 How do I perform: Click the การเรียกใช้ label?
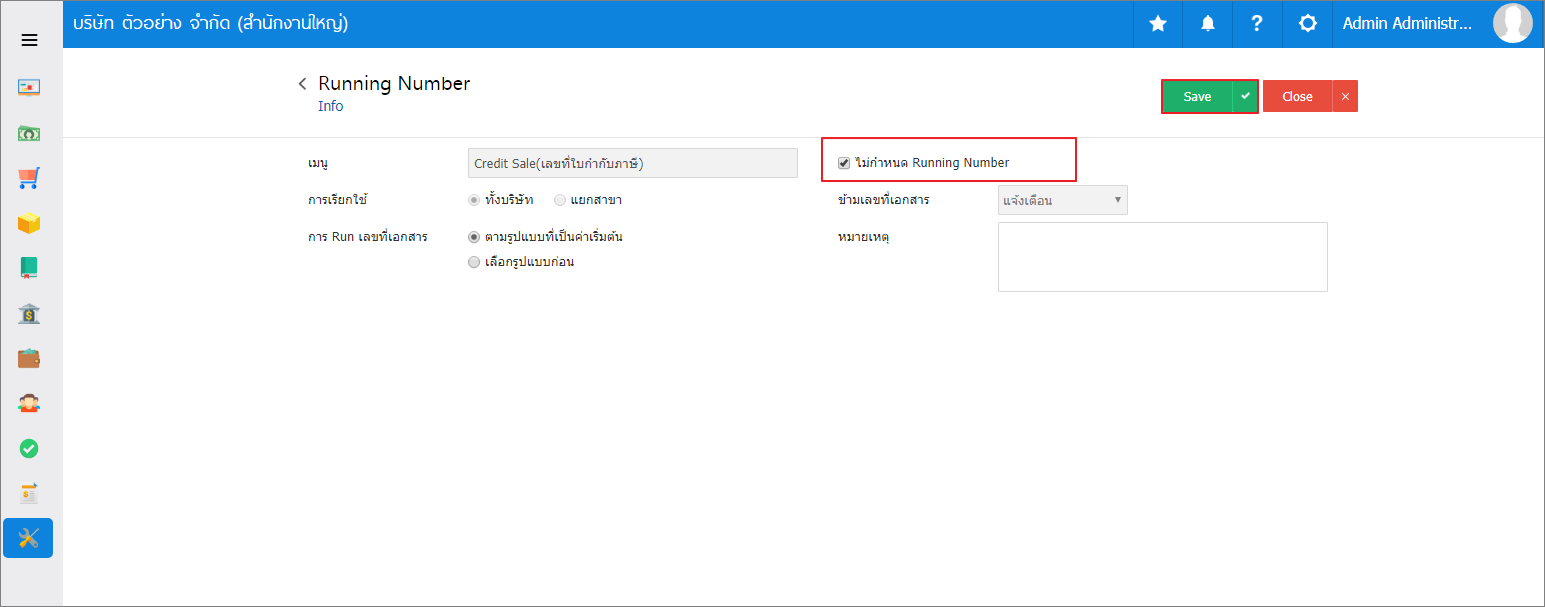coord(337,200)
